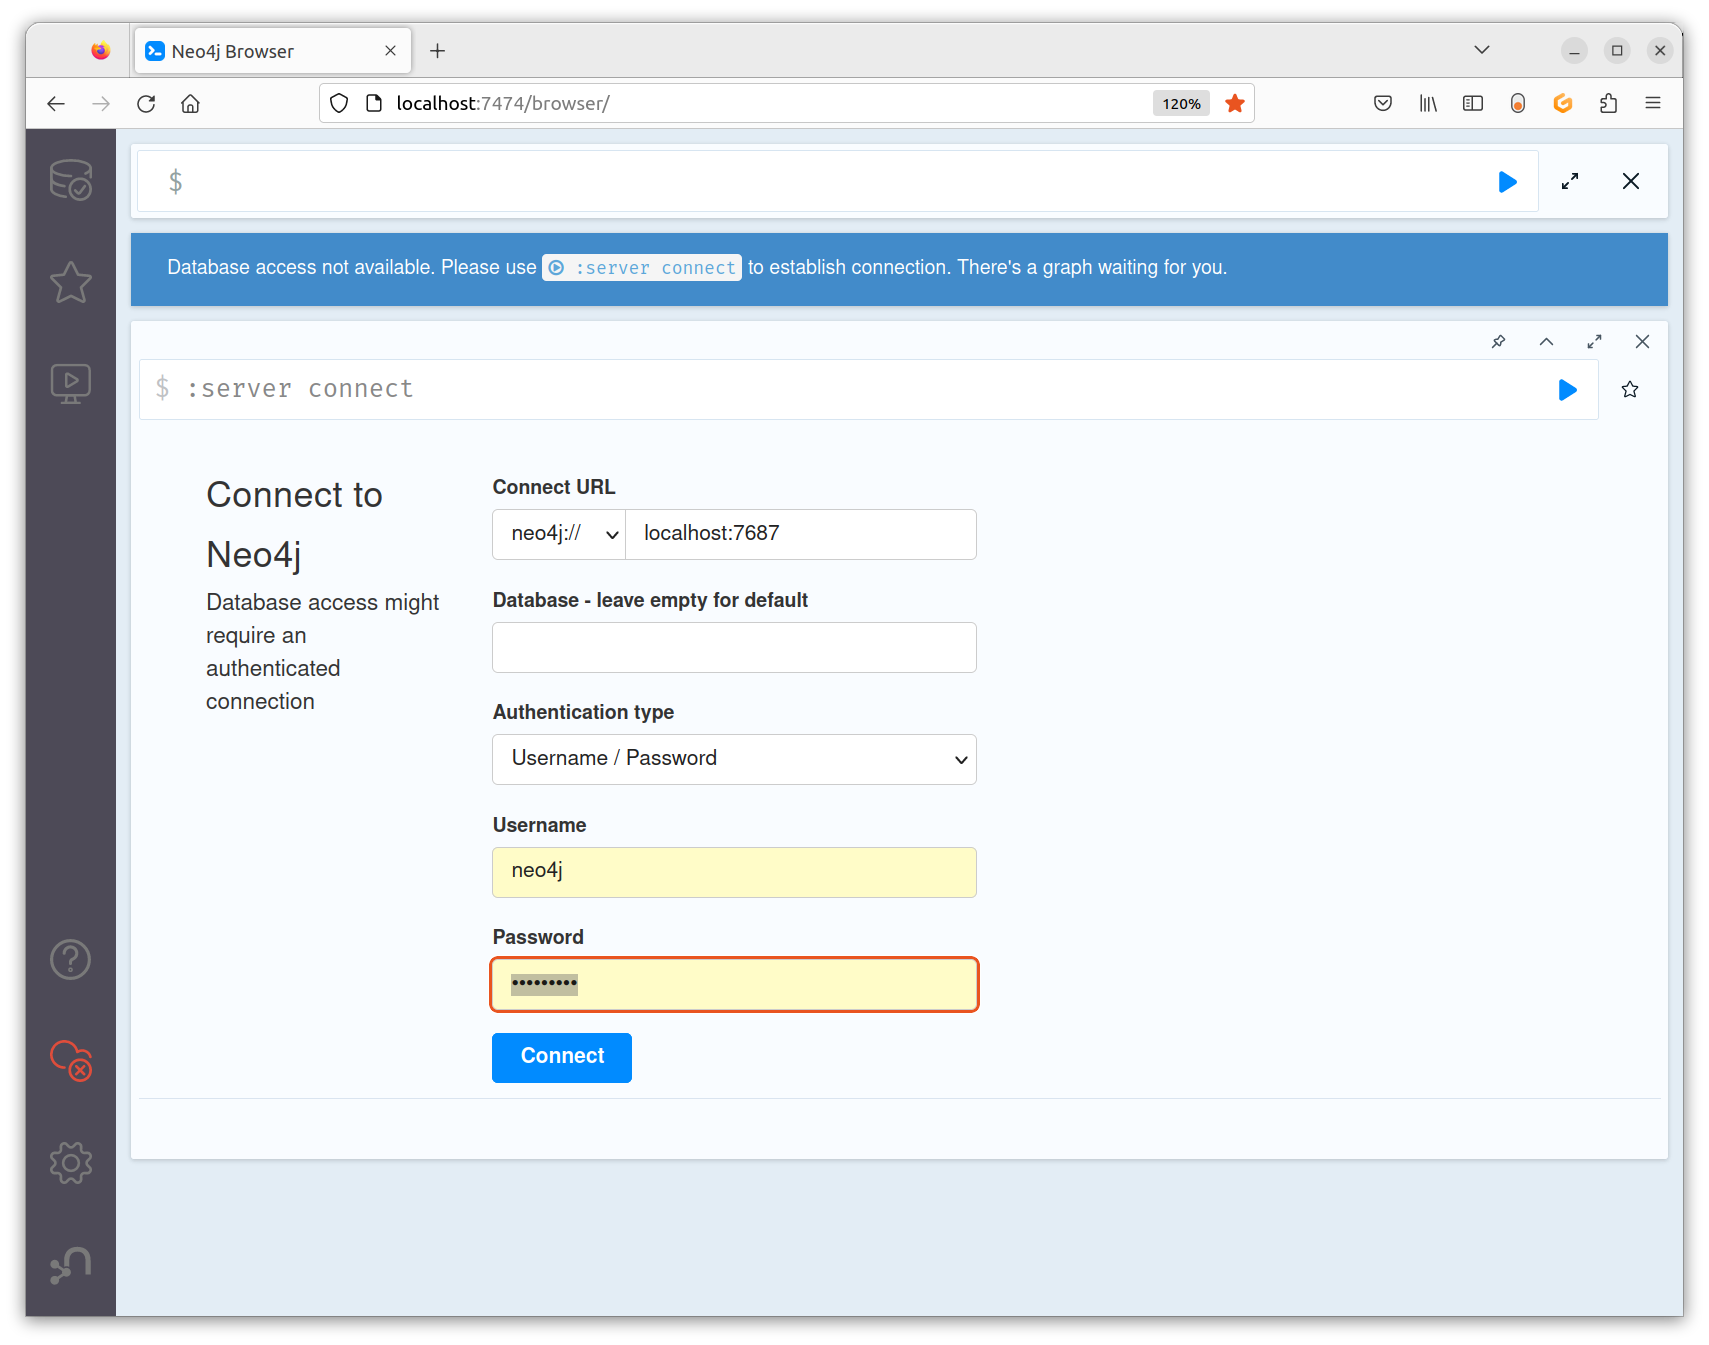Toggle the Firefox sidebar view
Image resolution: width=1709 pixels, height=1345 pixels.
pos(1473,103)
